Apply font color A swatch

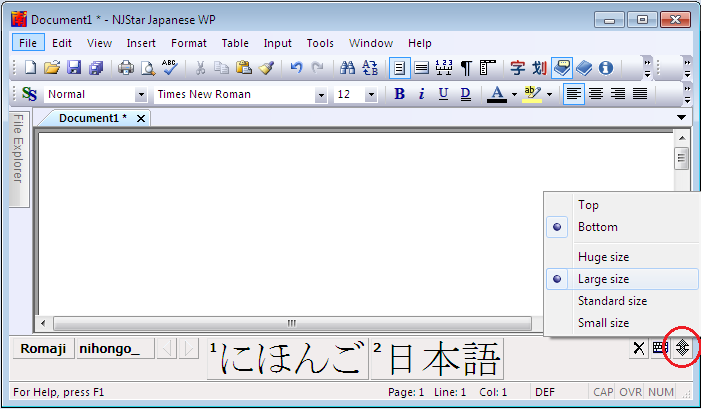click(497, 94)
